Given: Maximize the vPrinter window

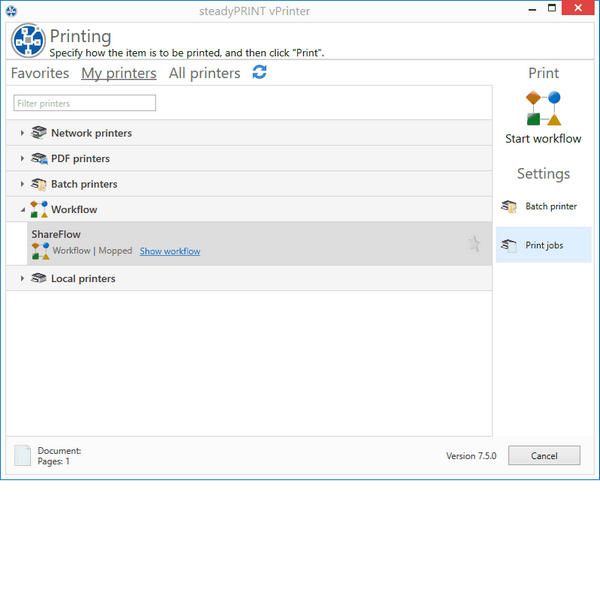Looking at the screenshot, I should tap(552, 8).
